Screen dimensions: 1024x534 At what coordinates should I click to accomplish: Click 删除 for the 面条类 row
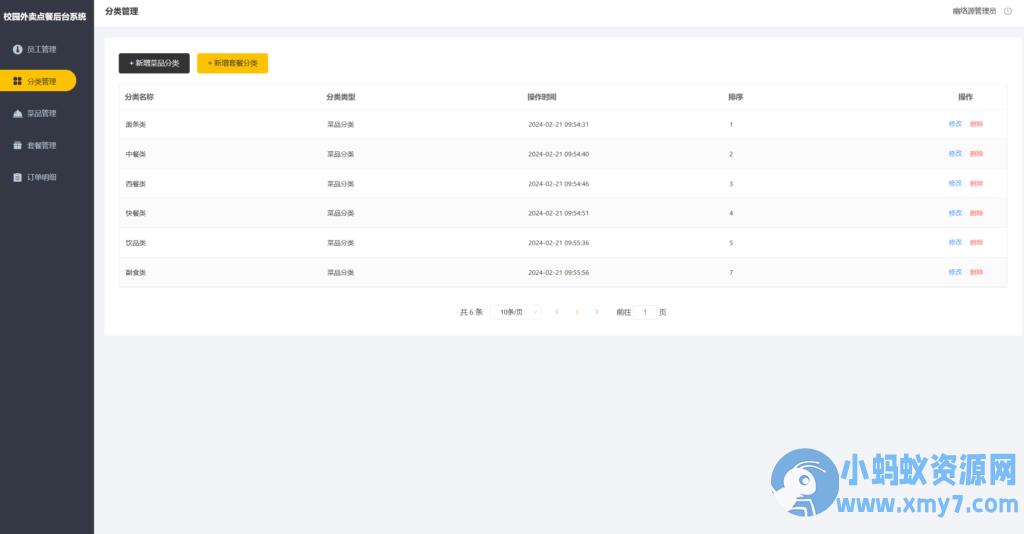pos(976,124)
